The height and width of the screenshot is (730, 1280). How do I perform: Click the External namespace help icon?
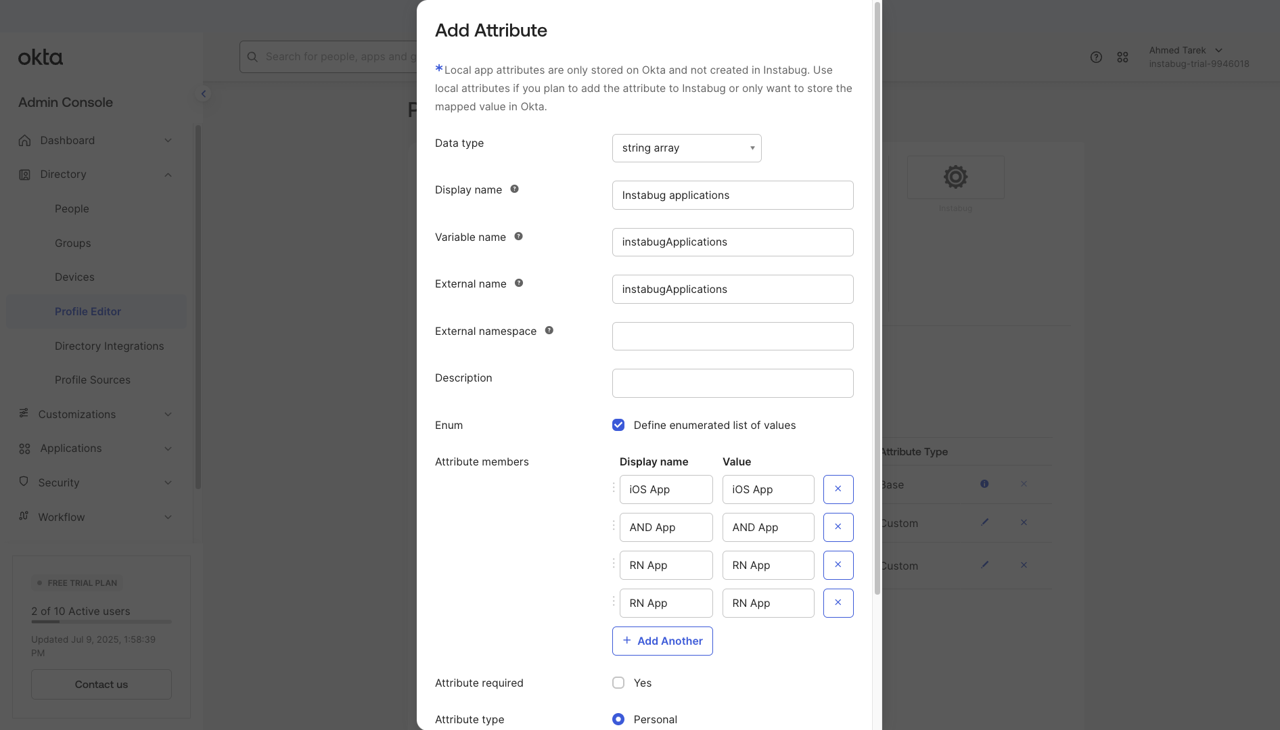[x=549, y=331]
